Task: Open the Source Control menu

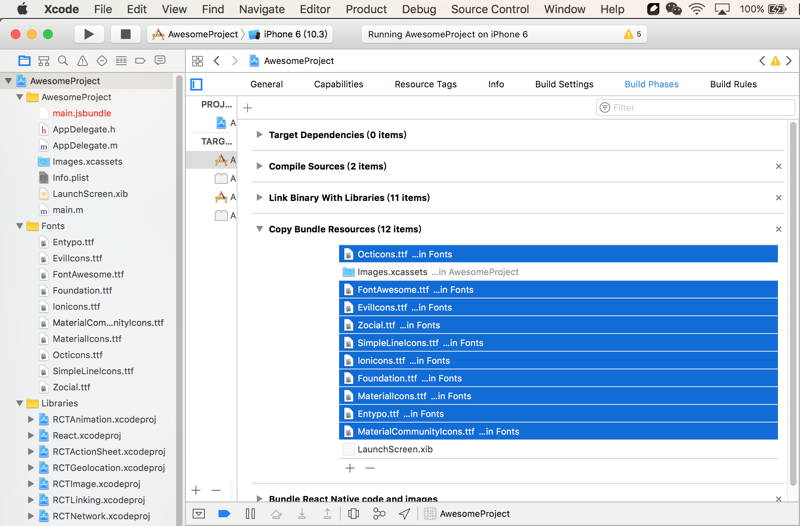Action: click(x=490, y=9)
